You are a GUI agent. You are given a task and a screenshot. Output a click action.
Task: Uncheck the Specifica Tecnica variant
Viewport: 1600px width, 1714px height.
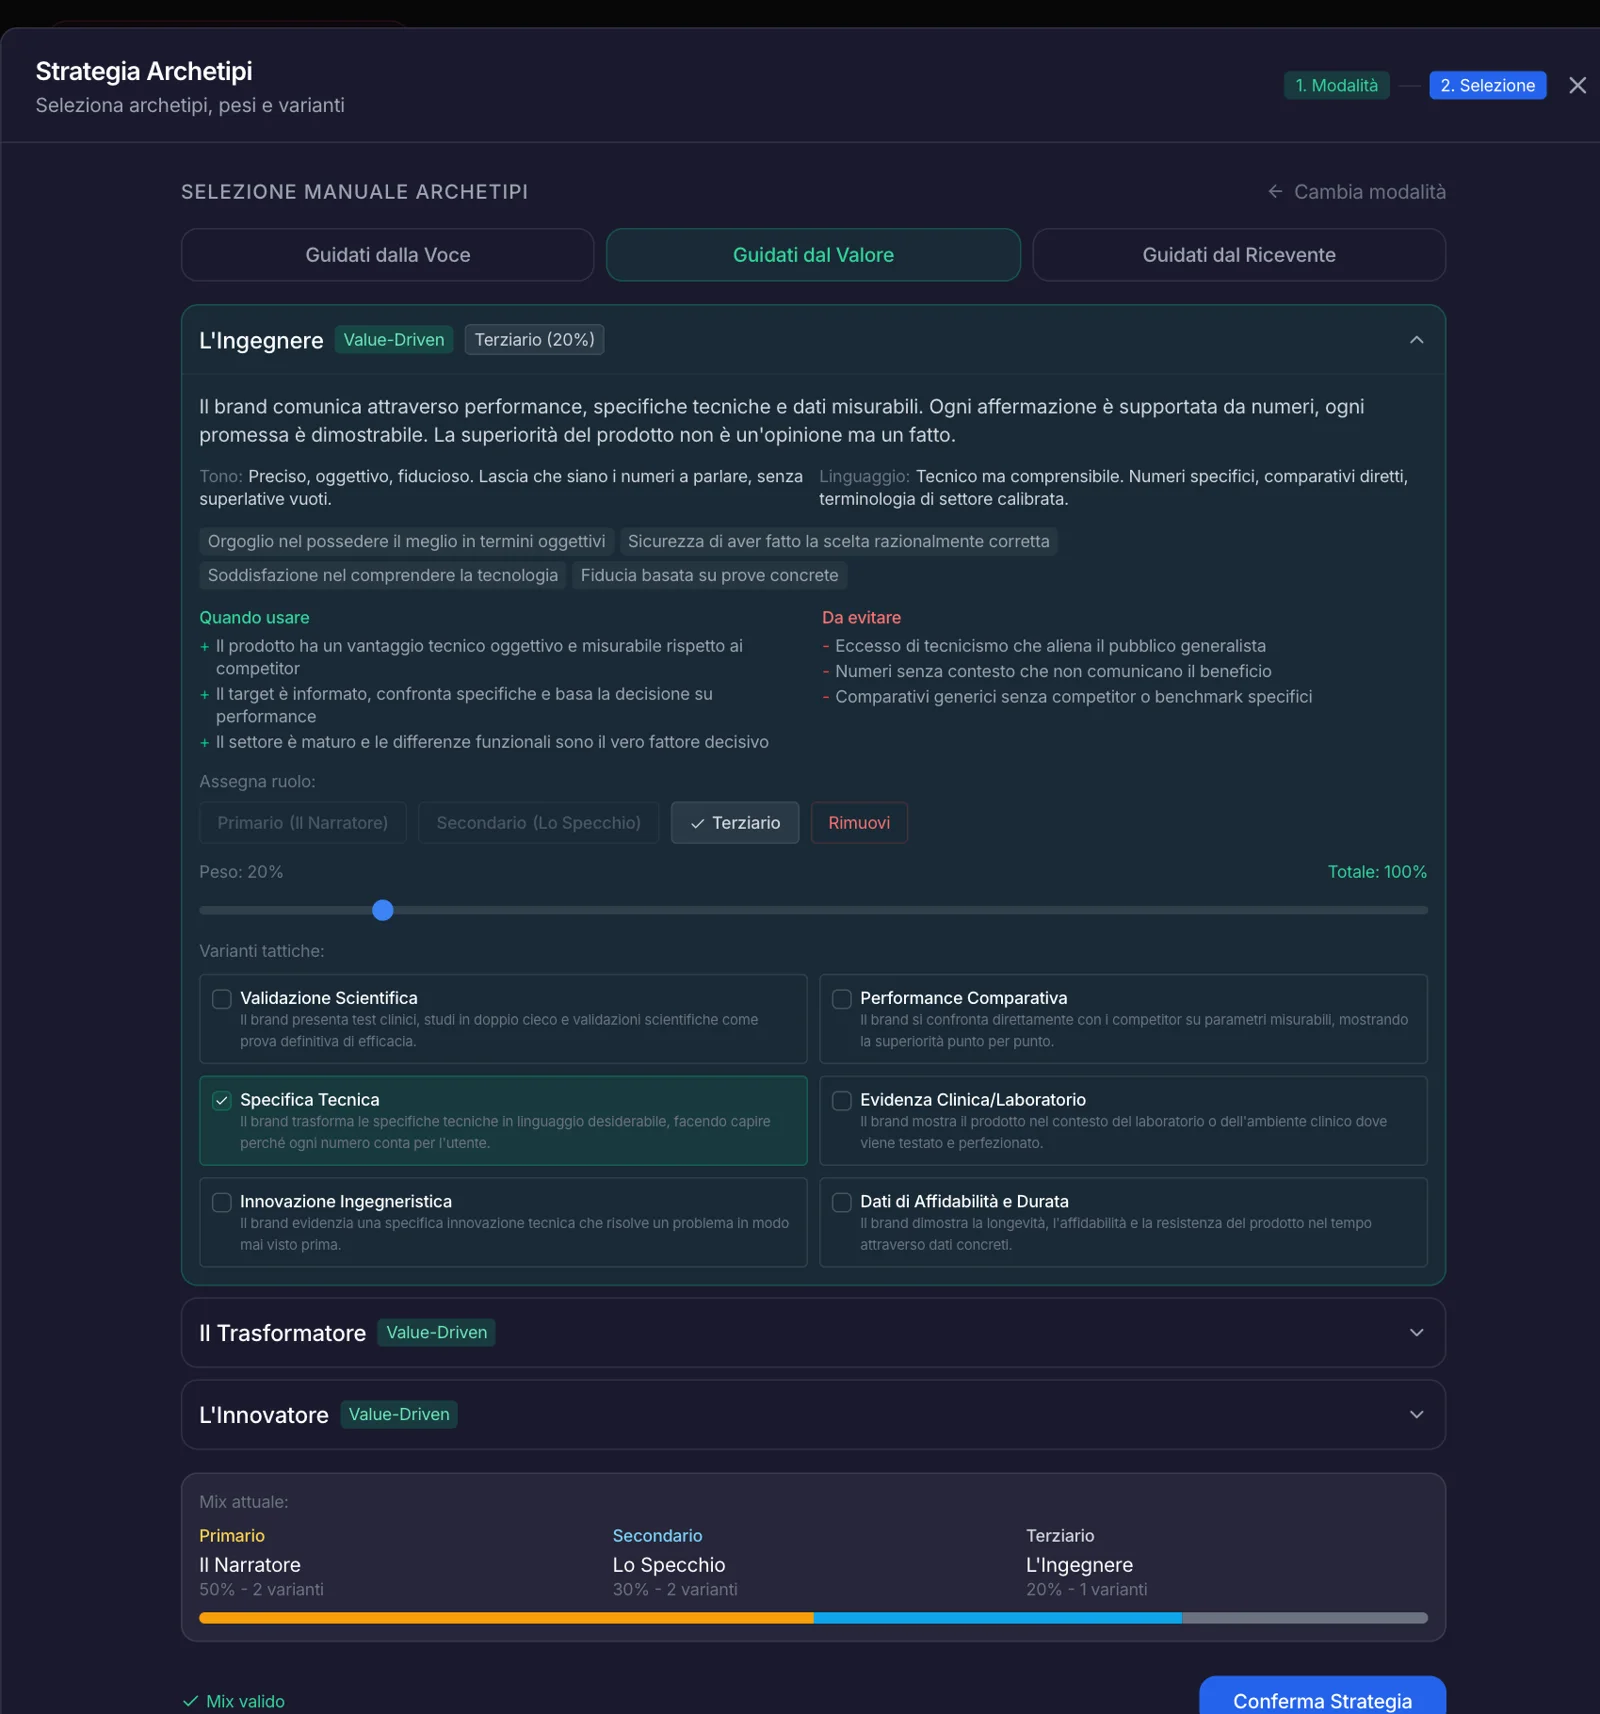(222, 1100)
